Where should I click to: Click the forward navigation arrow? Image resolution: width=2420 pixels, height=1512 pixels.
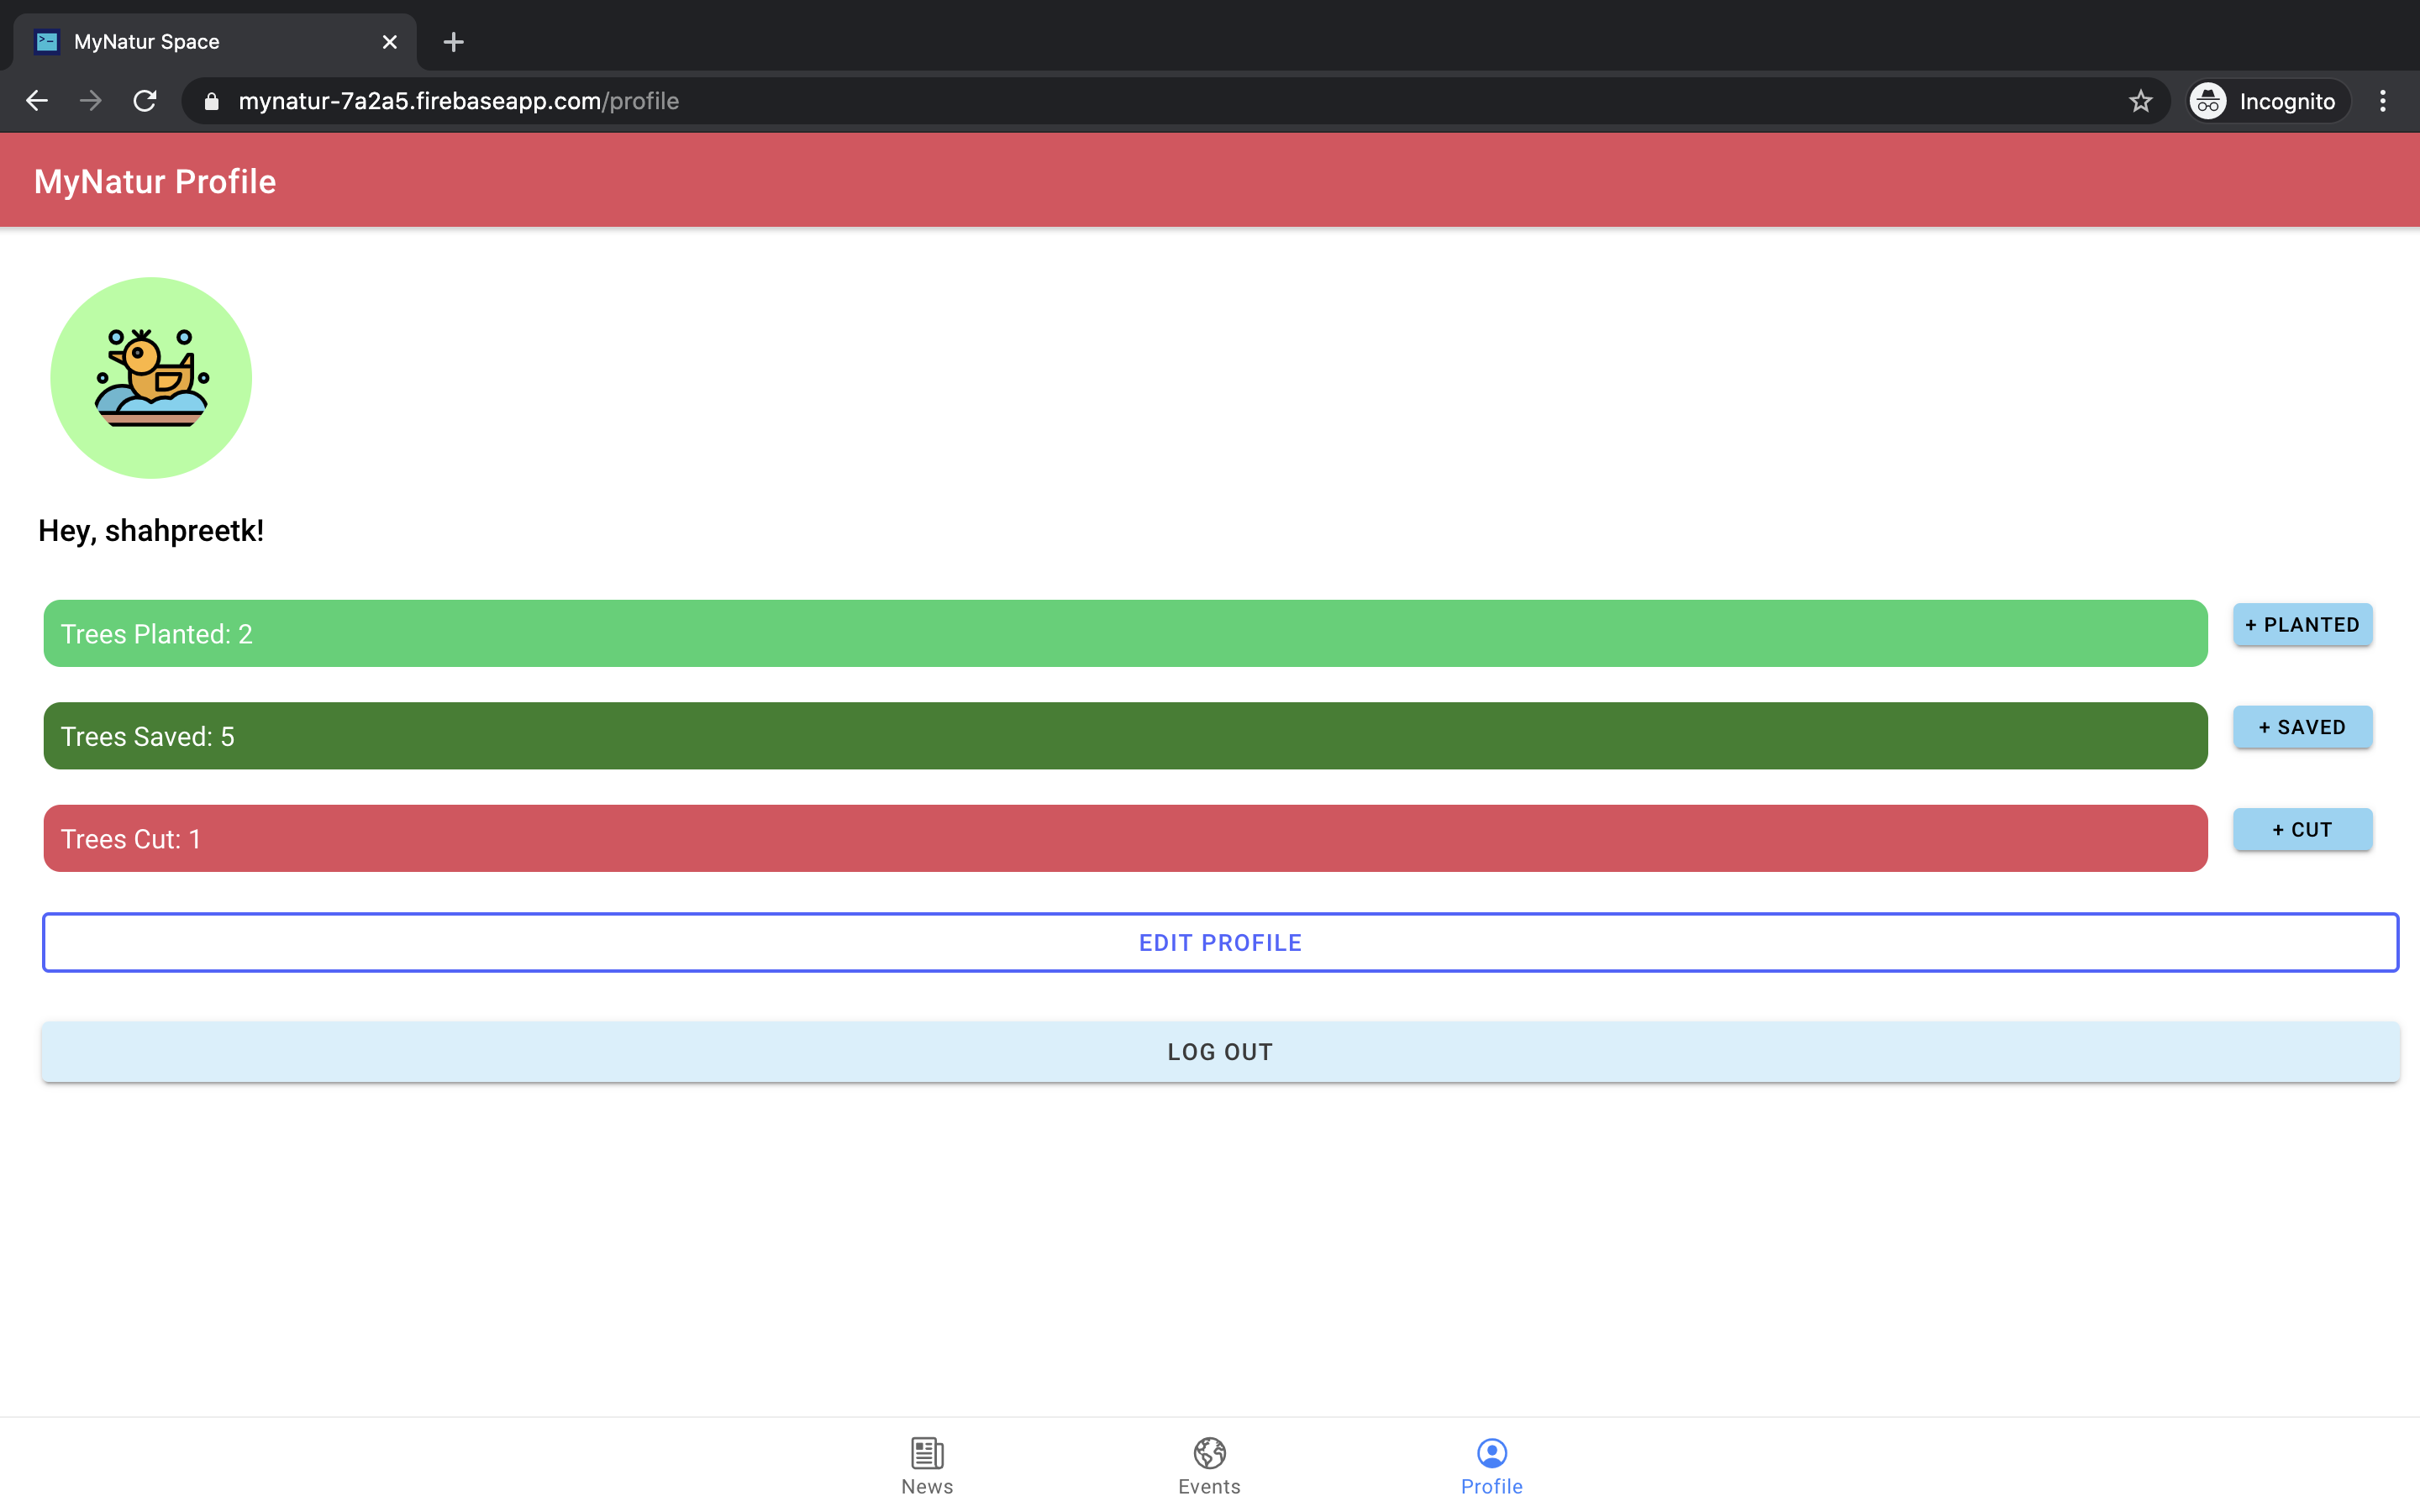[x=91, y=101]
